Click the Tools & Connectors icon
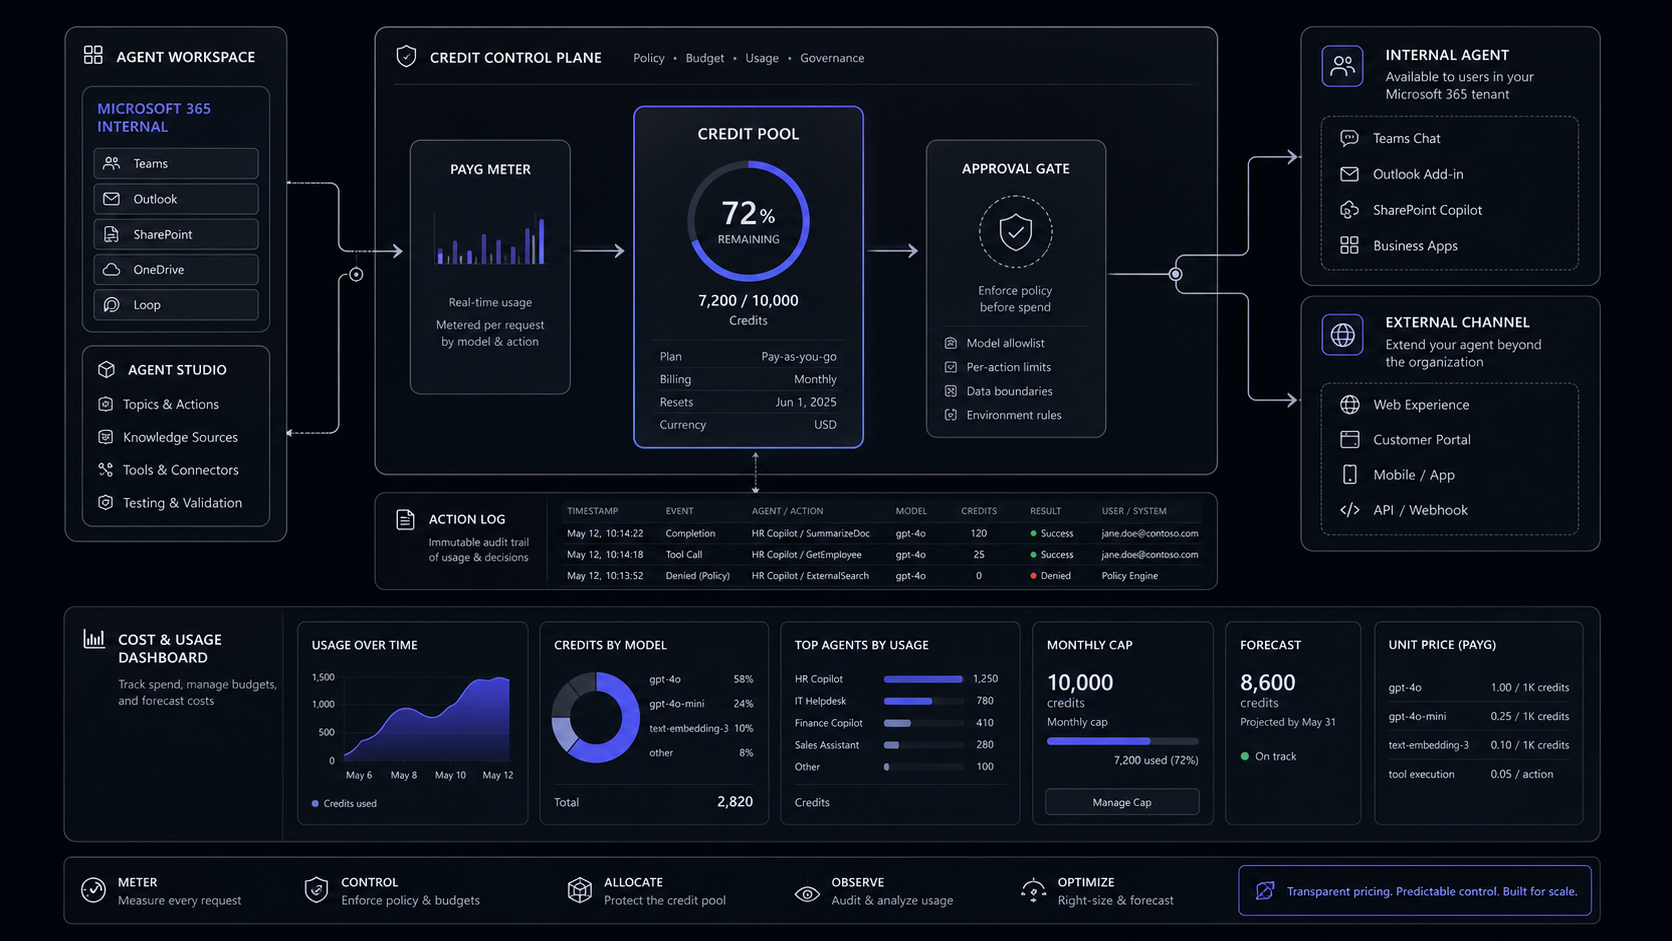The height and width of the screenshot is (941, 1672). coord(106,469)
